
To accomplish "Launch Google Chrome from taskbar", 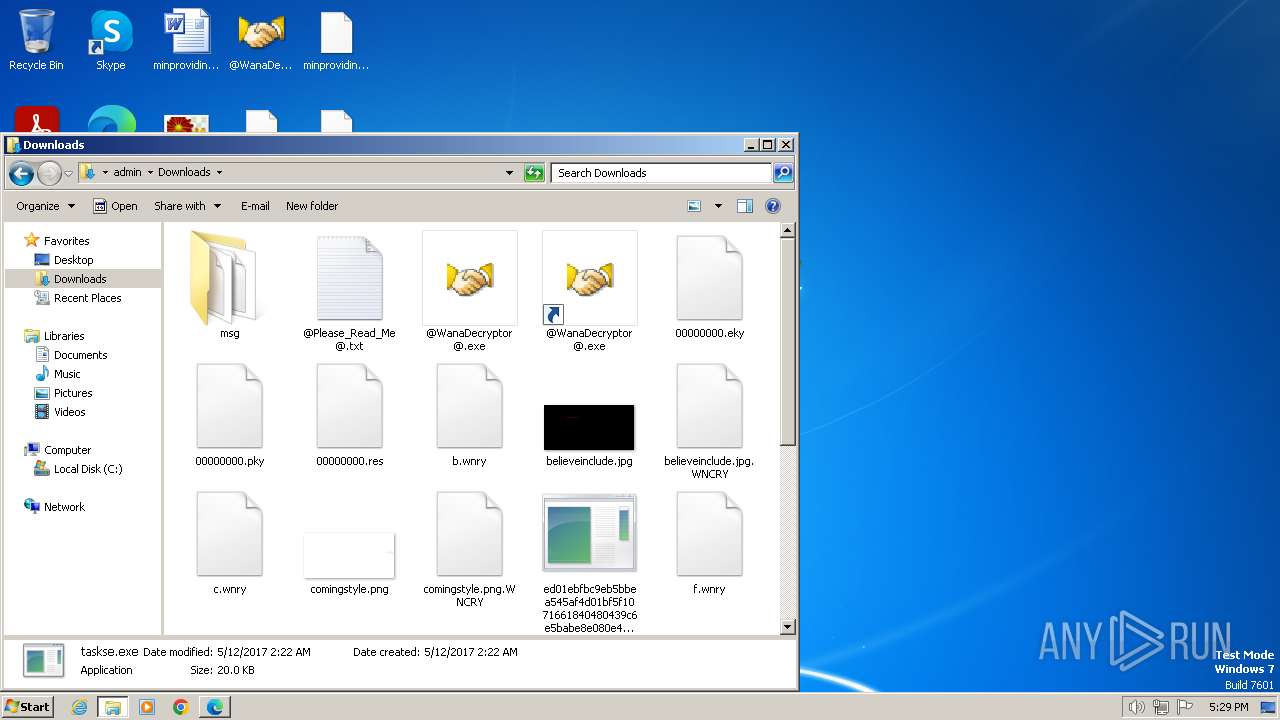I will coord(181,707).
